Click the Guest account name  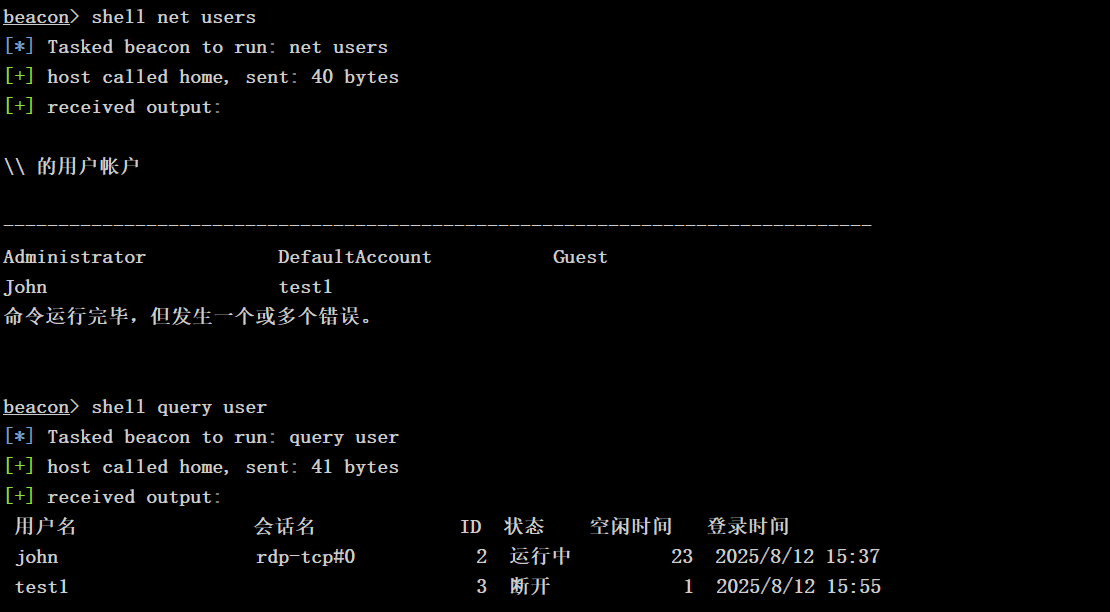click(580, 257)
